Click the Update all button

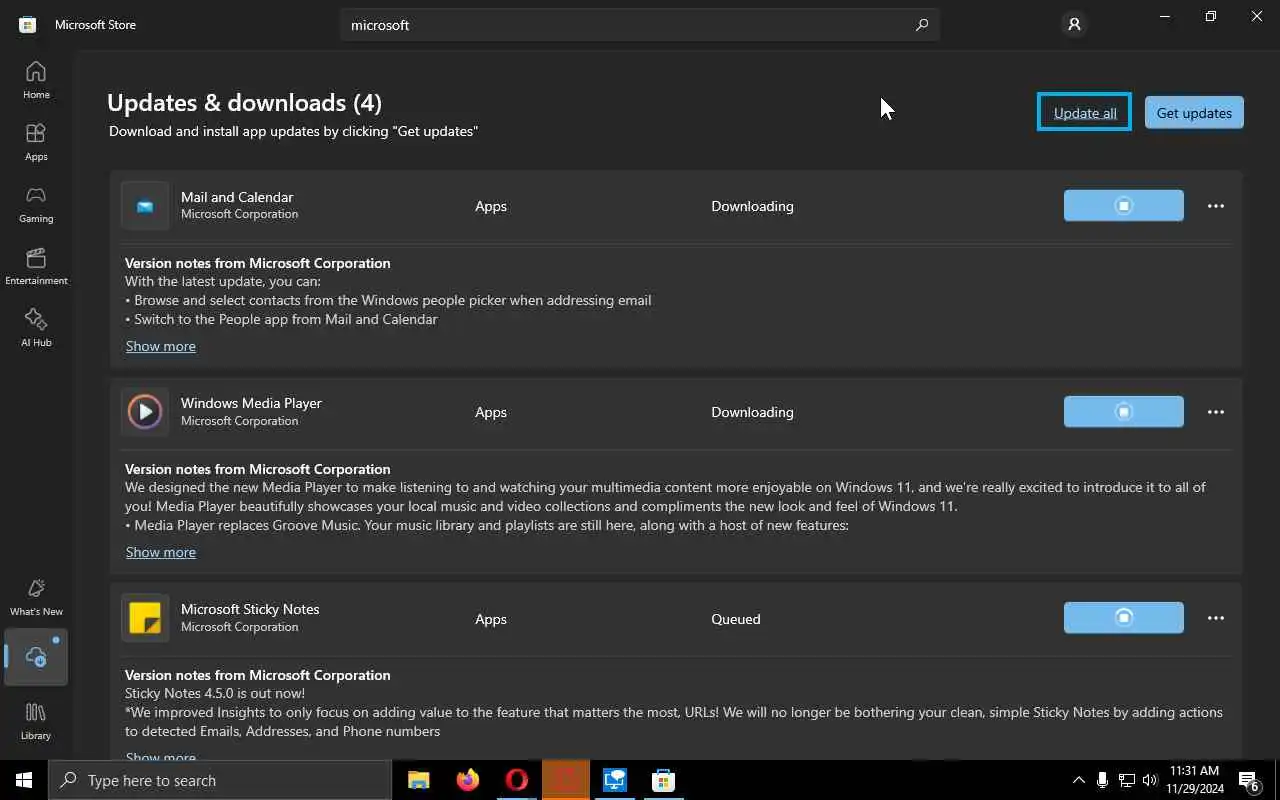coord(1085,112)
